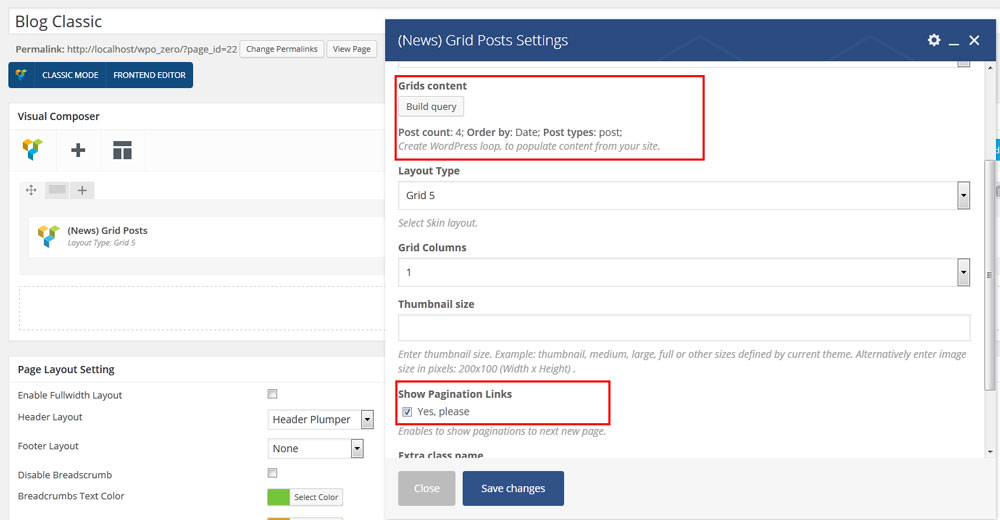This screenshot has height=520, width=1000.
Task: Switch to Classic Mode
Action: [x=69, y=75]
